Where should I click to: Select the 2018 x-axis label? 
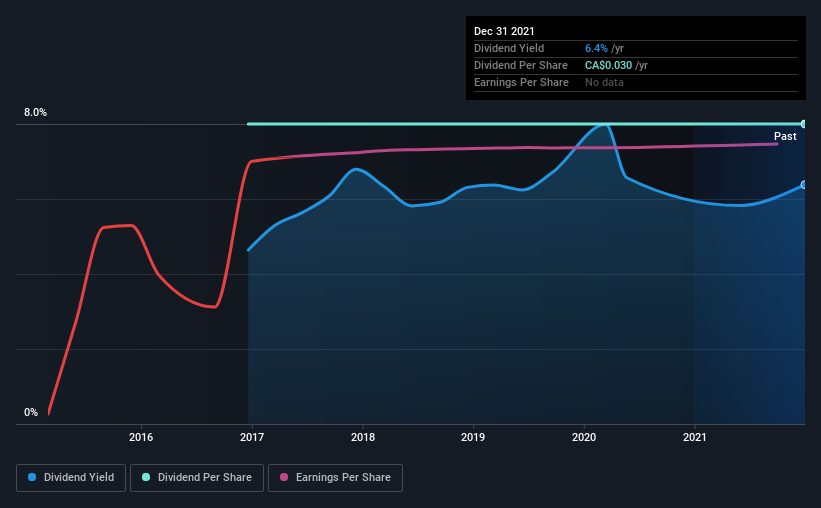tap(363, 437)
